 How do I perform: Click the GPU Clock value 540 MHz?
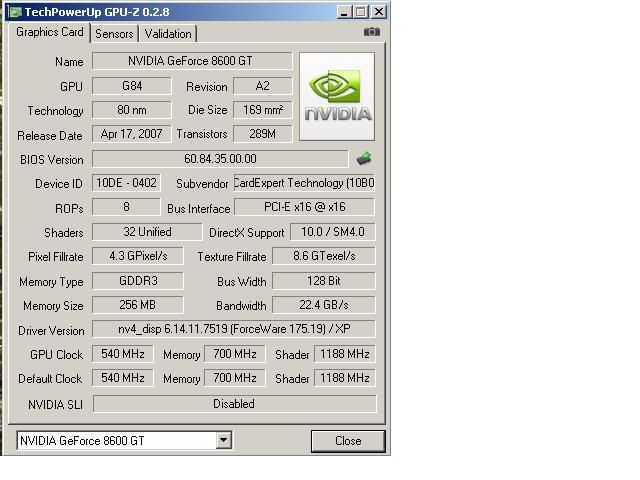tap(122, 354)
